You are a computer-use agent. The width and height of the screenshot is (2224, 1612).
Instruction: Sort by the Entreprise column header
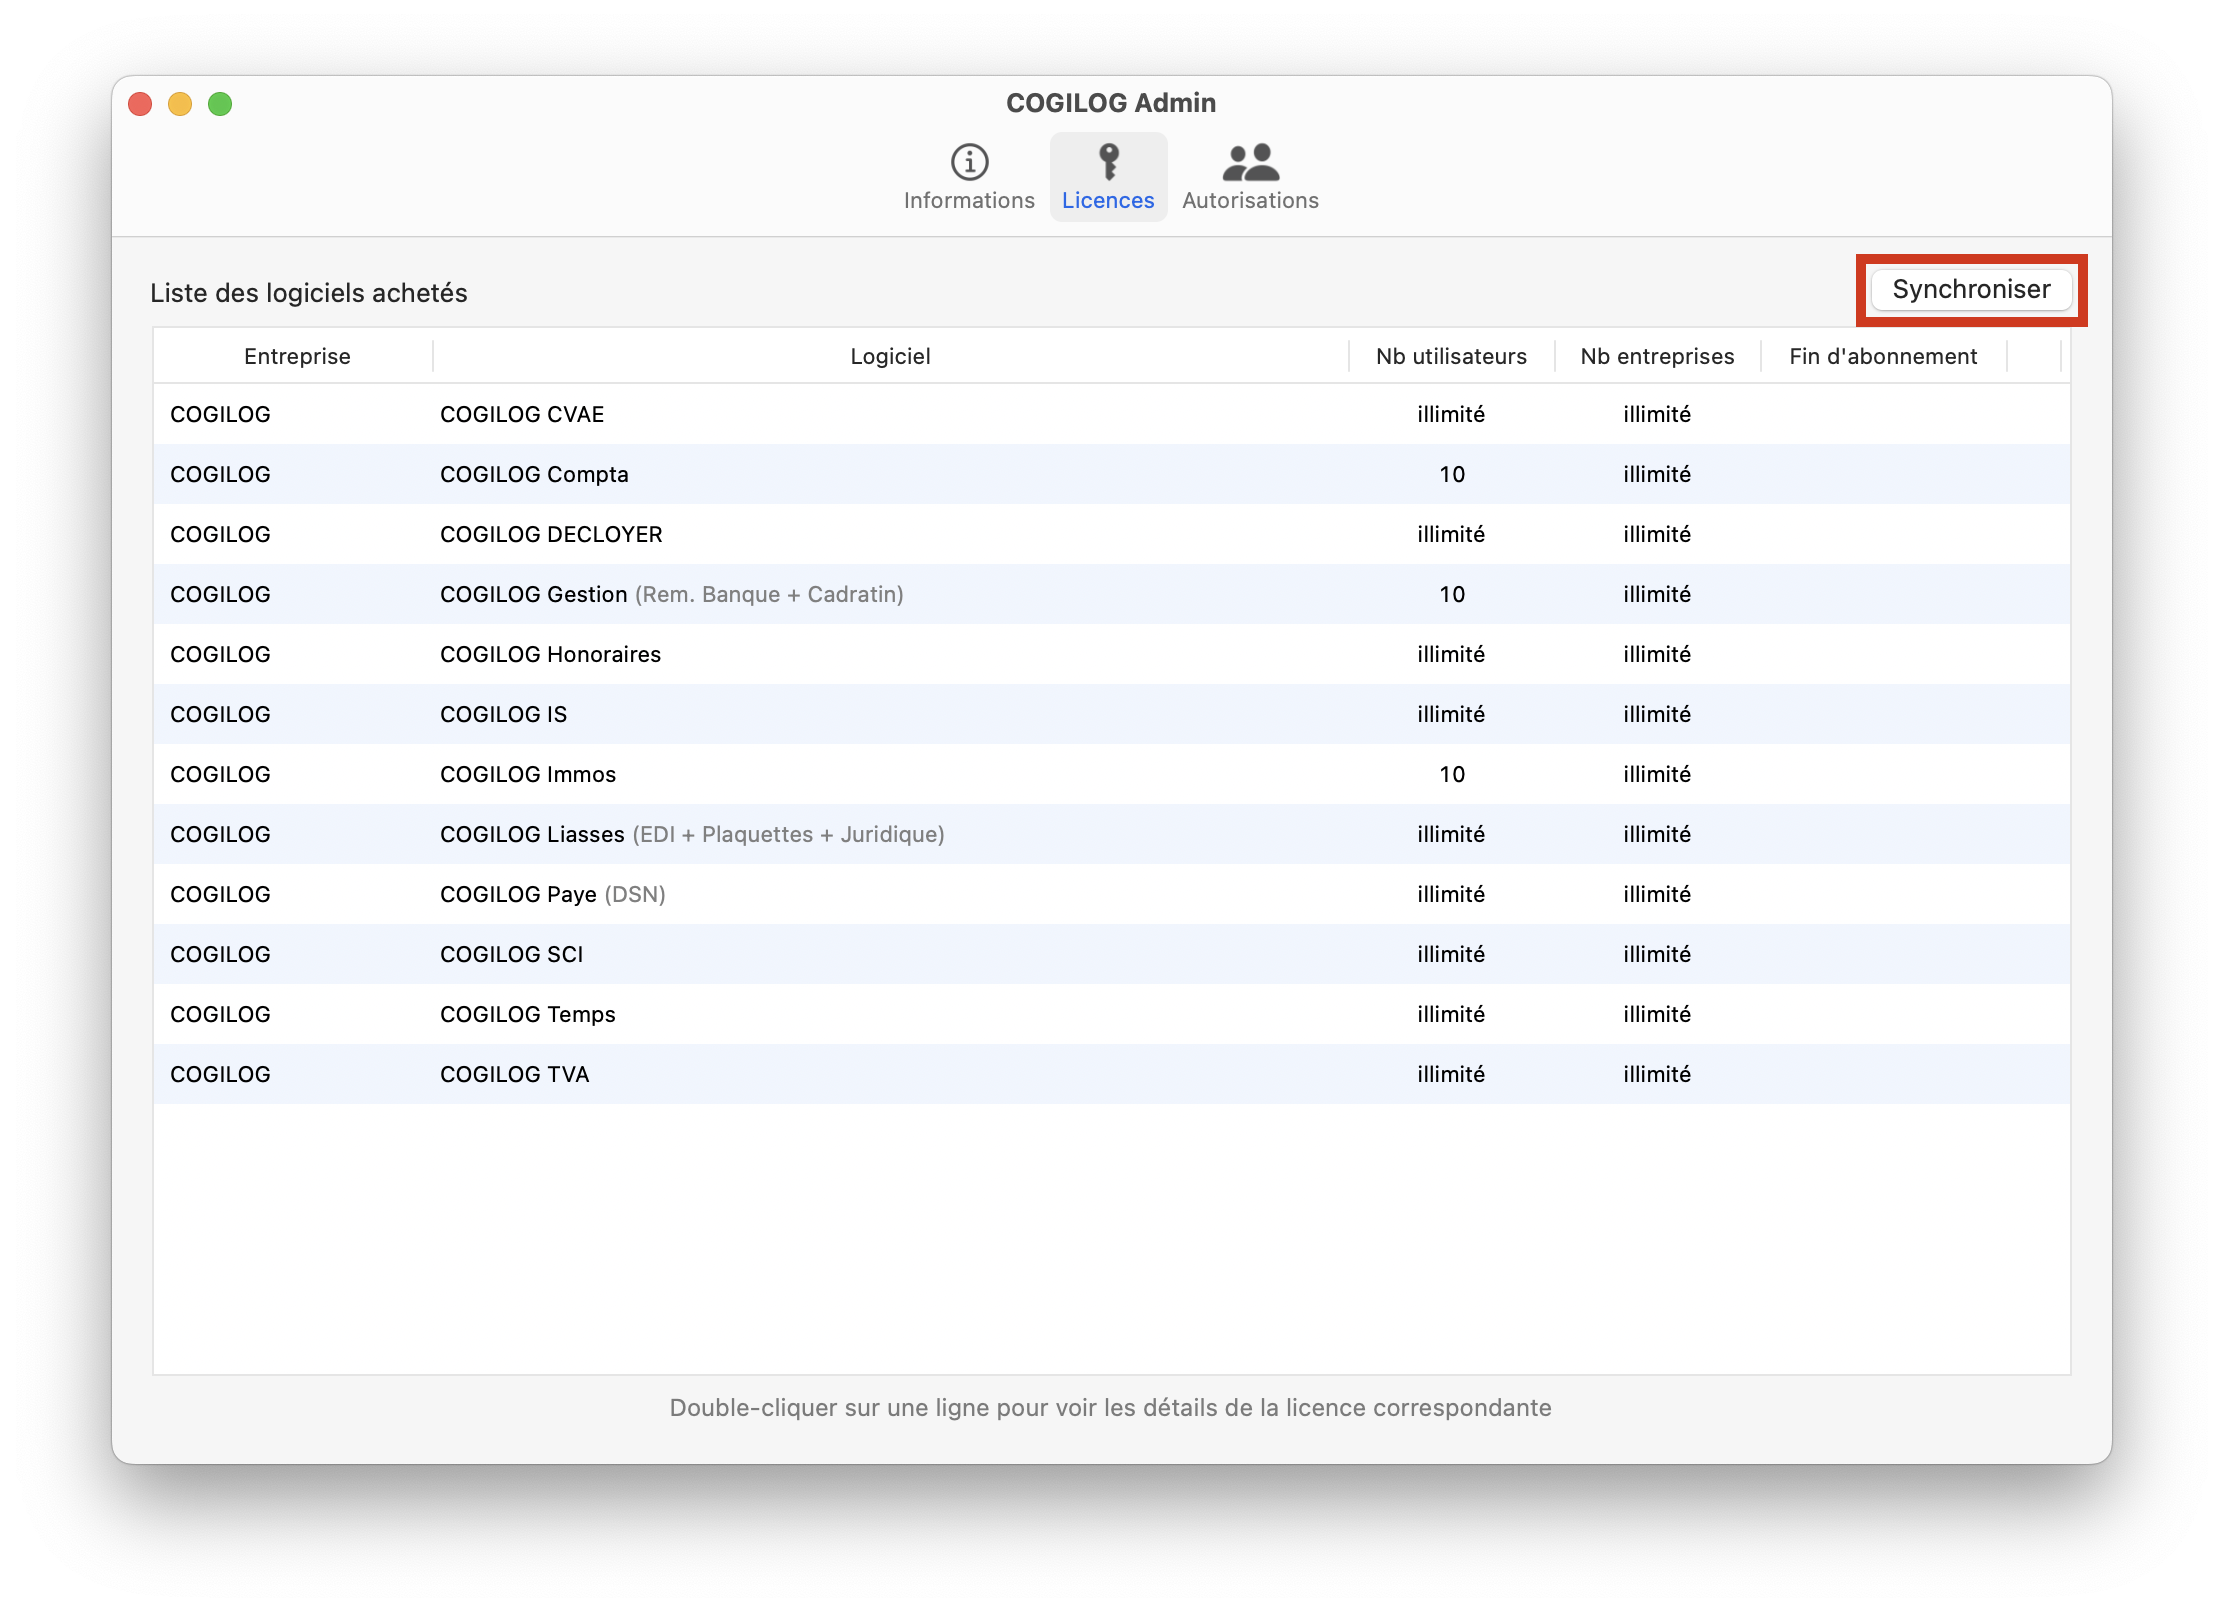[x=297, y=356]
